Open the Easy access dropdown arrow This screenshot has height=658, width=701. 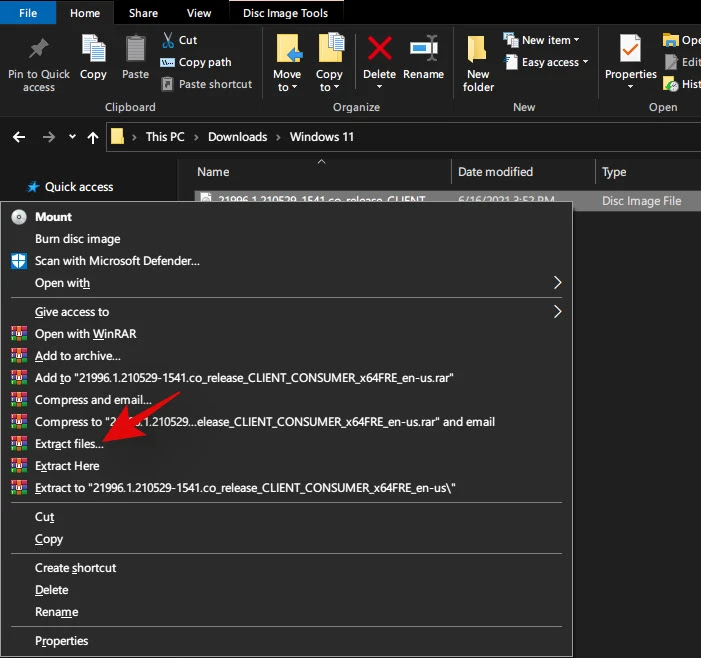click(585, 62)
